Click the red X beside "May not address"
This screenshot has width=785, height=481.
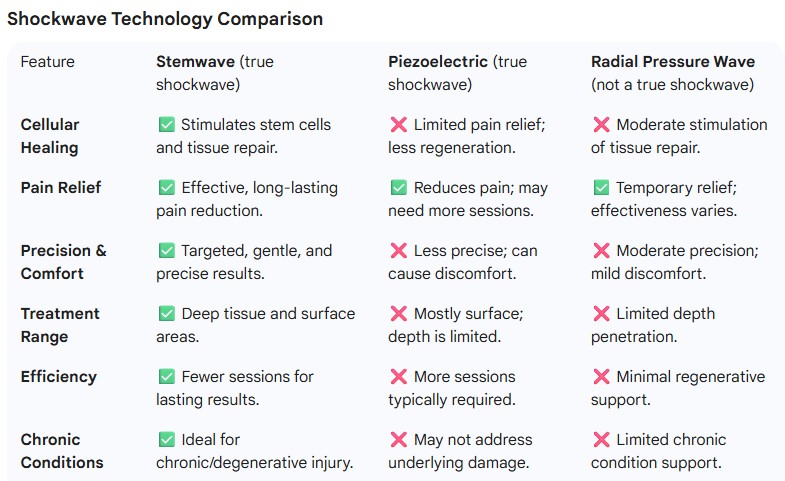398,440
